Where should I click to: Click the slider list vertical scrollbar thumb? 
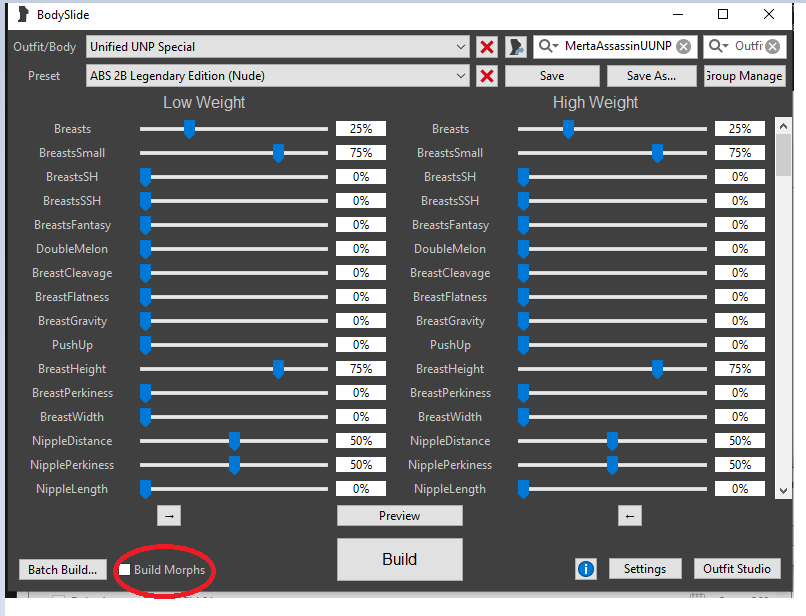(783, 155)
